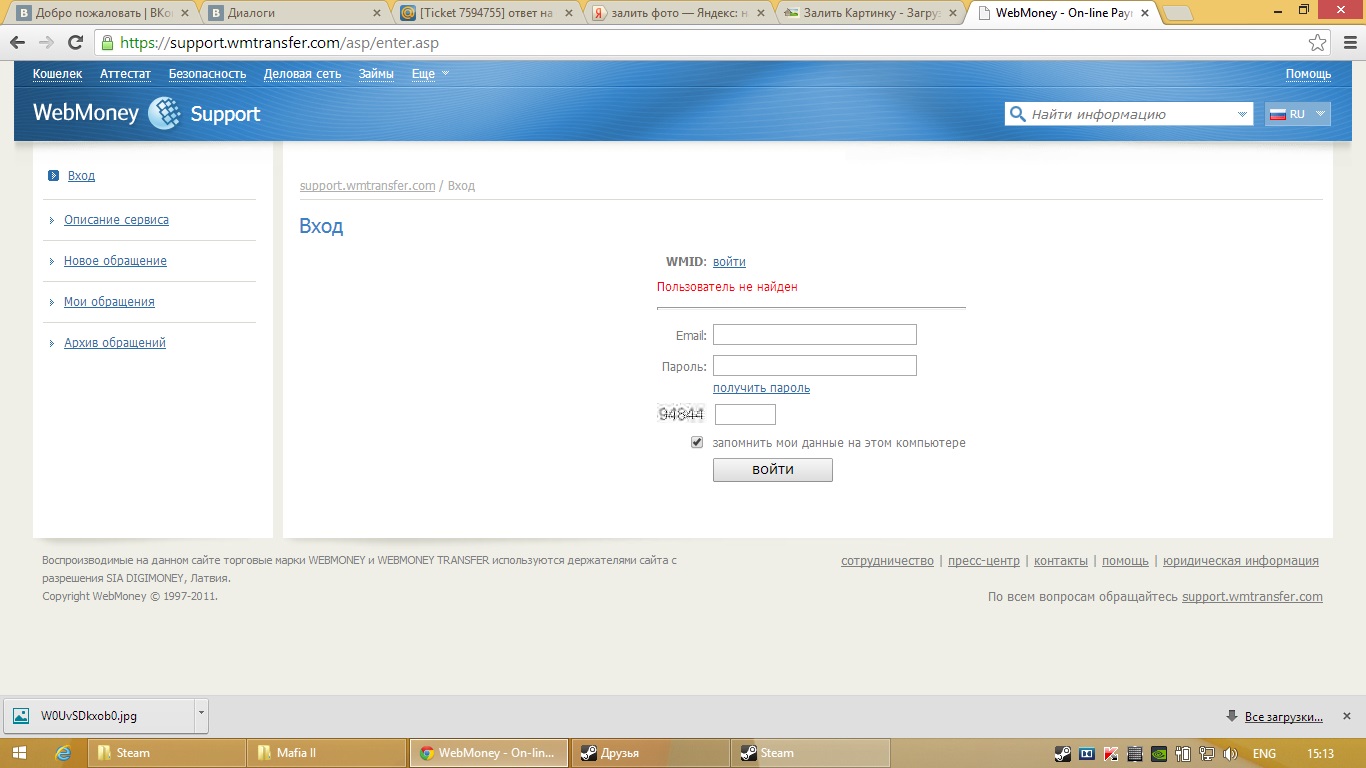This screenshot has width=1366, height=768.
Task: Reload the current page
Action: [x=75, y=43]
